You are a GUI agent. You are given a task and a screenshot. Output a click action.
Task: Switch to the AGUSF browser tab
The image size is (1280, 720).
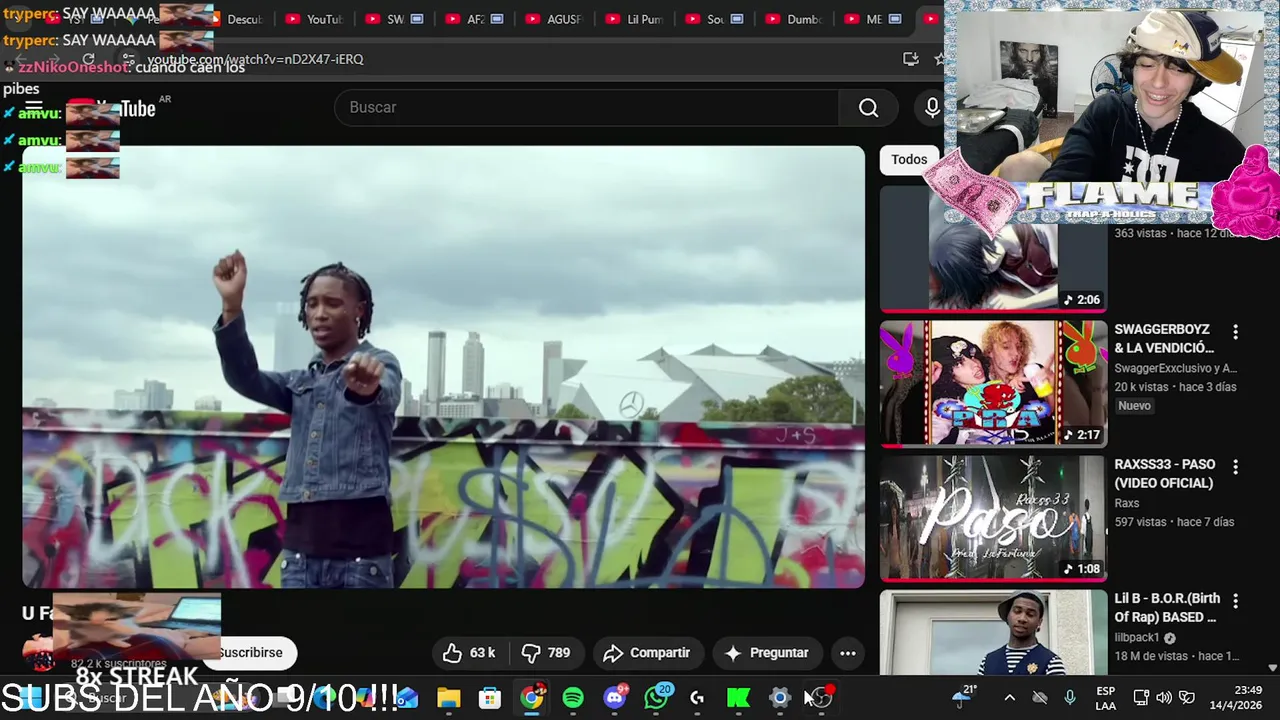point(553,19)
